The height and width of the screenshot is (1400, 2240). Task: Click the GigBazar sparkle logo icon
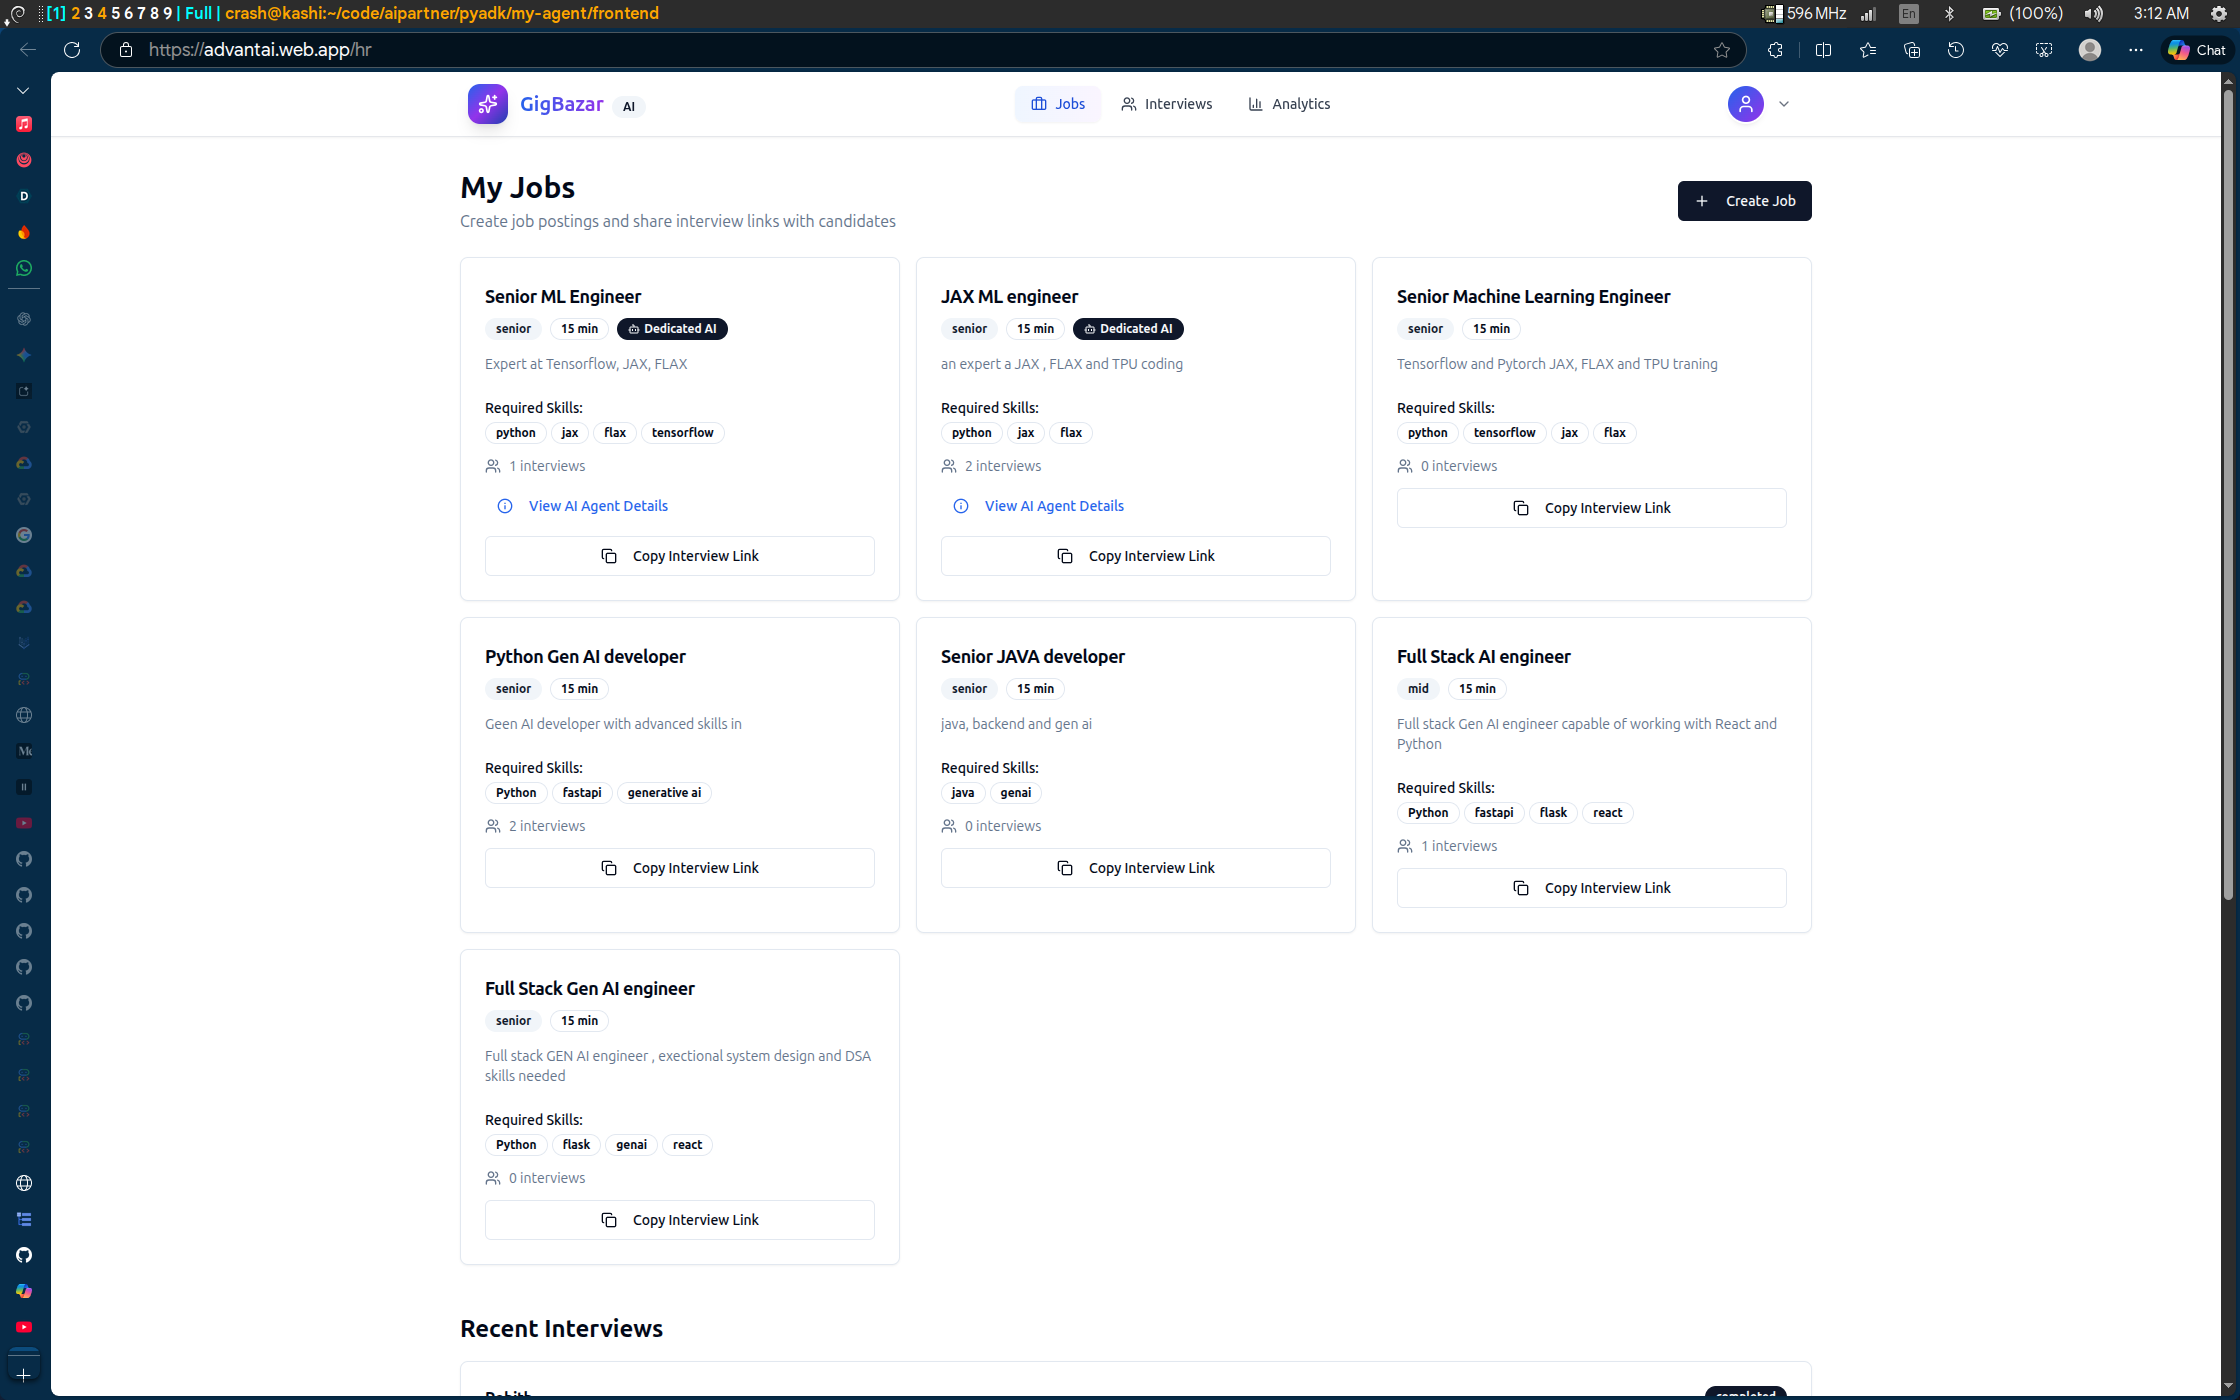487,104
